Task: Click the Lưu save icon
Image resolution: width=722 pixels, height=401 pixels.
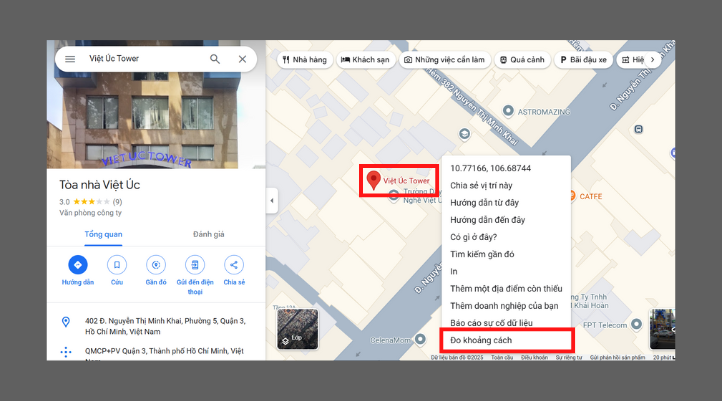Action: [117, 265]
